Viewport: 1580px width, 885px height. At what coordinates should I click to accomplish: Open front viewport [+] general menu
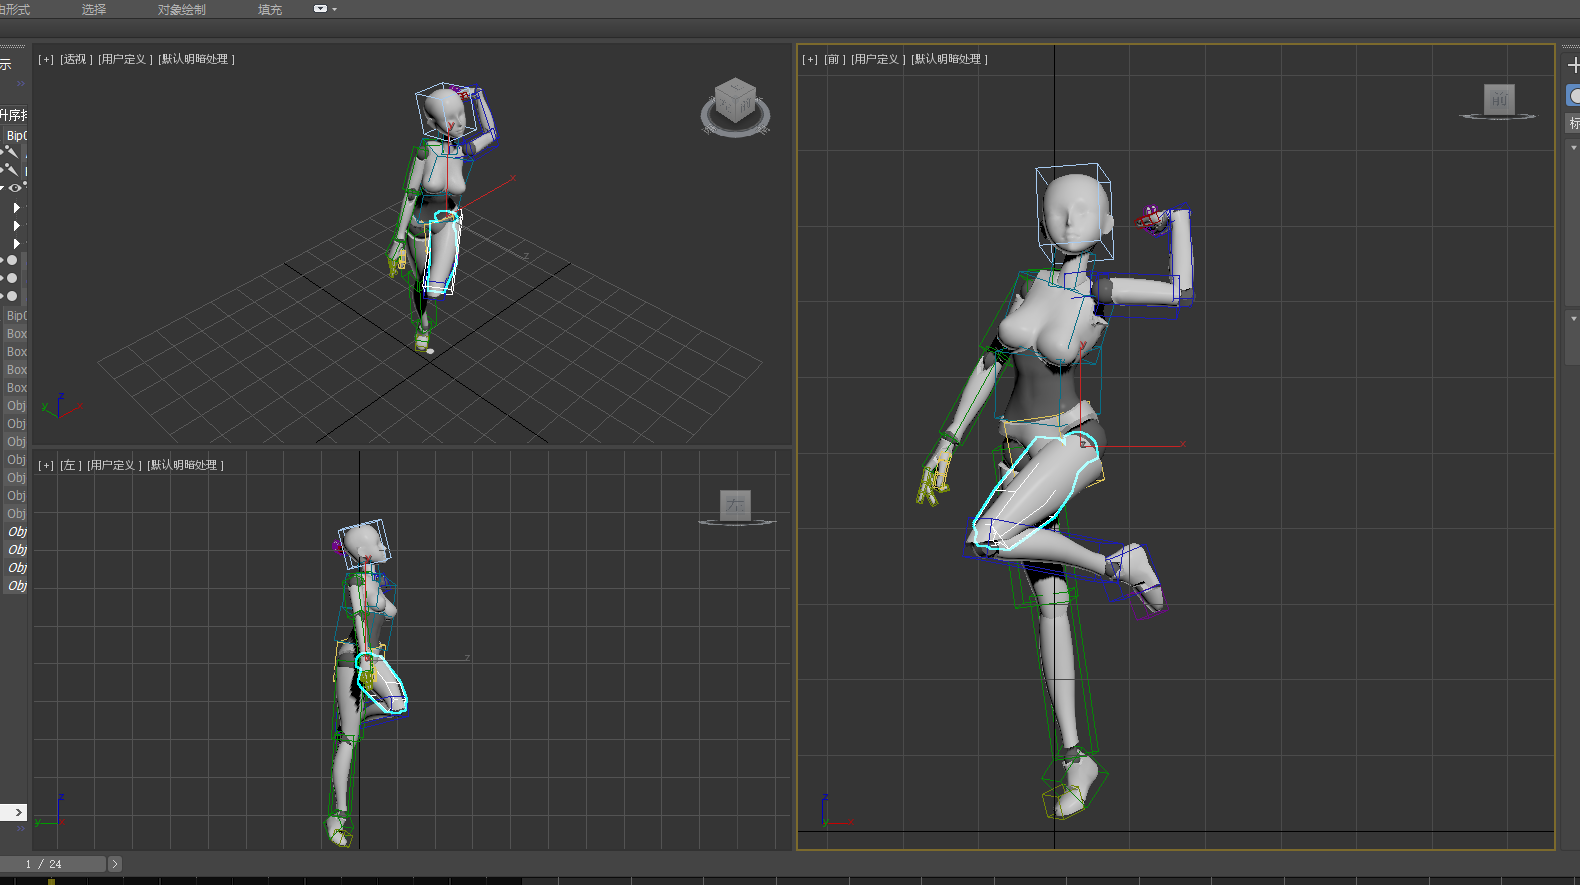click(810, 59)
